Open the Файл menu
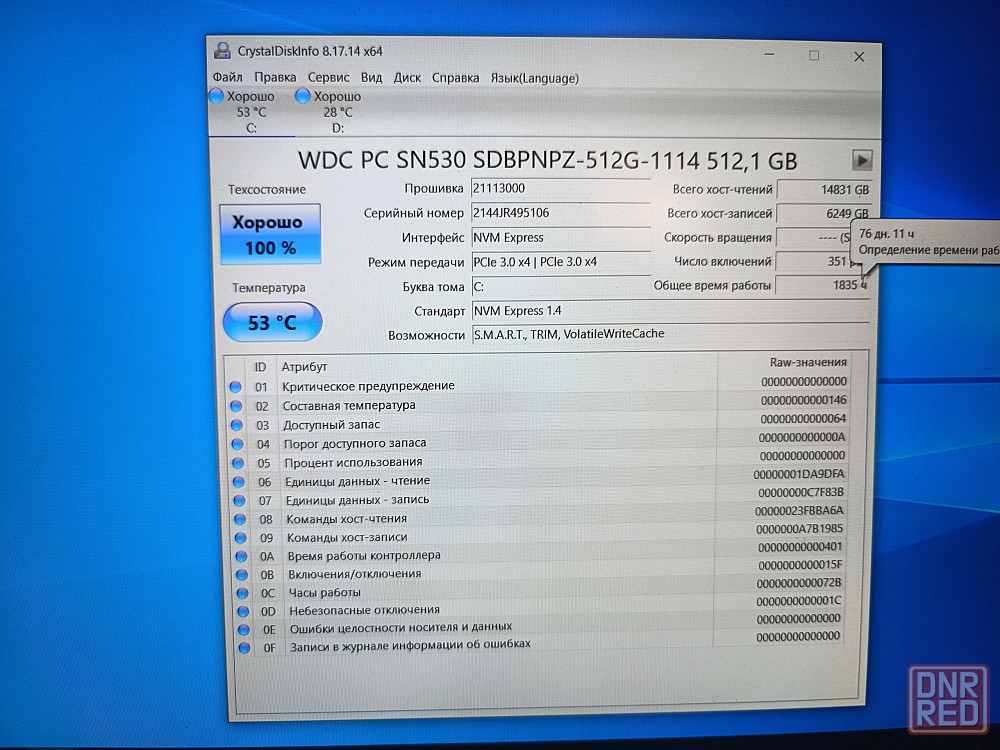 [x=227, y=77]
